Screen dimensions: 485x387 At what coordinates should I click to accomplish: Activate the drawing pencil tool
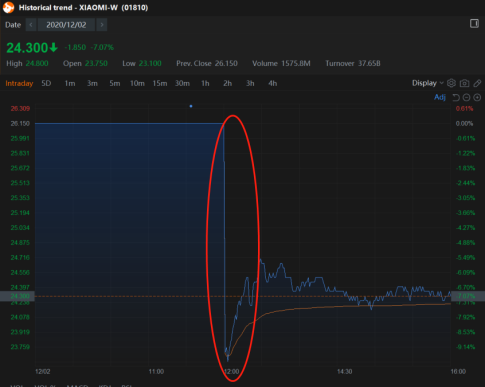(x=477, y=83)
